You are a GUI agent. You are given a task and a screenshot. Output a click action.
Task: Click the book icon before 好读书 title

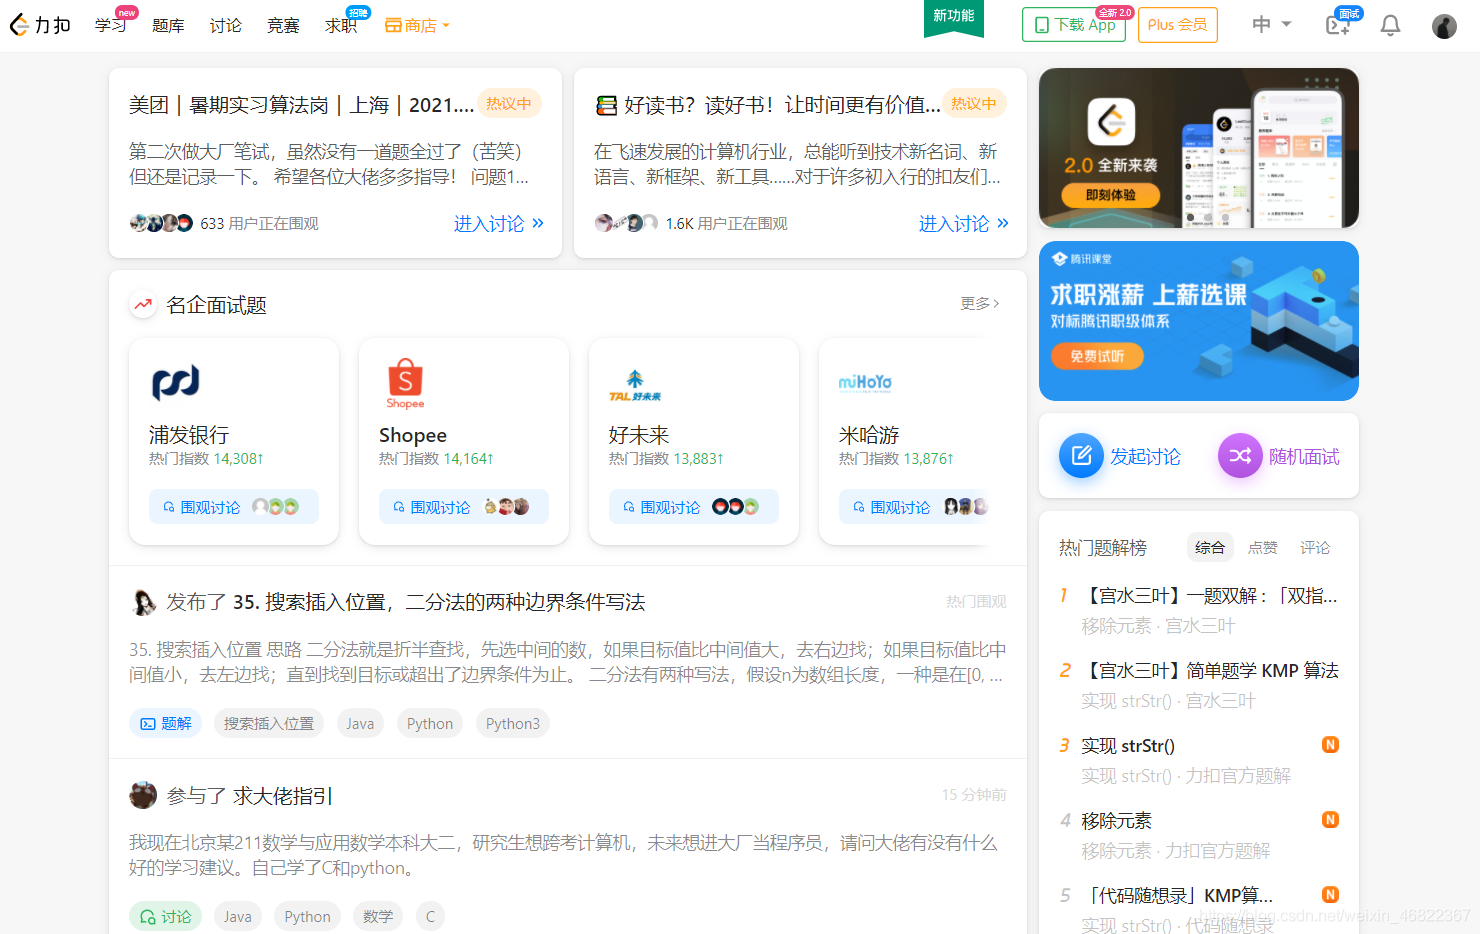click(606, 105)
